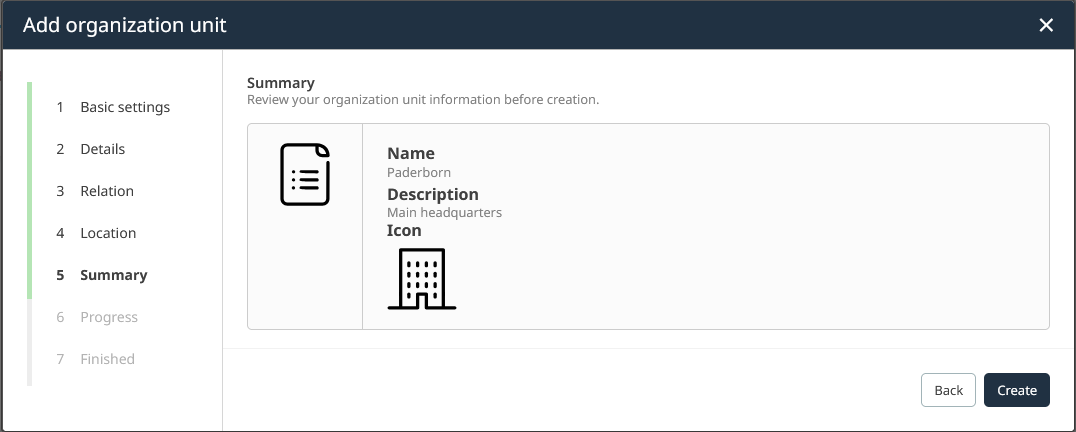
Task: Go to the Location step
Action: coord(96,233)
